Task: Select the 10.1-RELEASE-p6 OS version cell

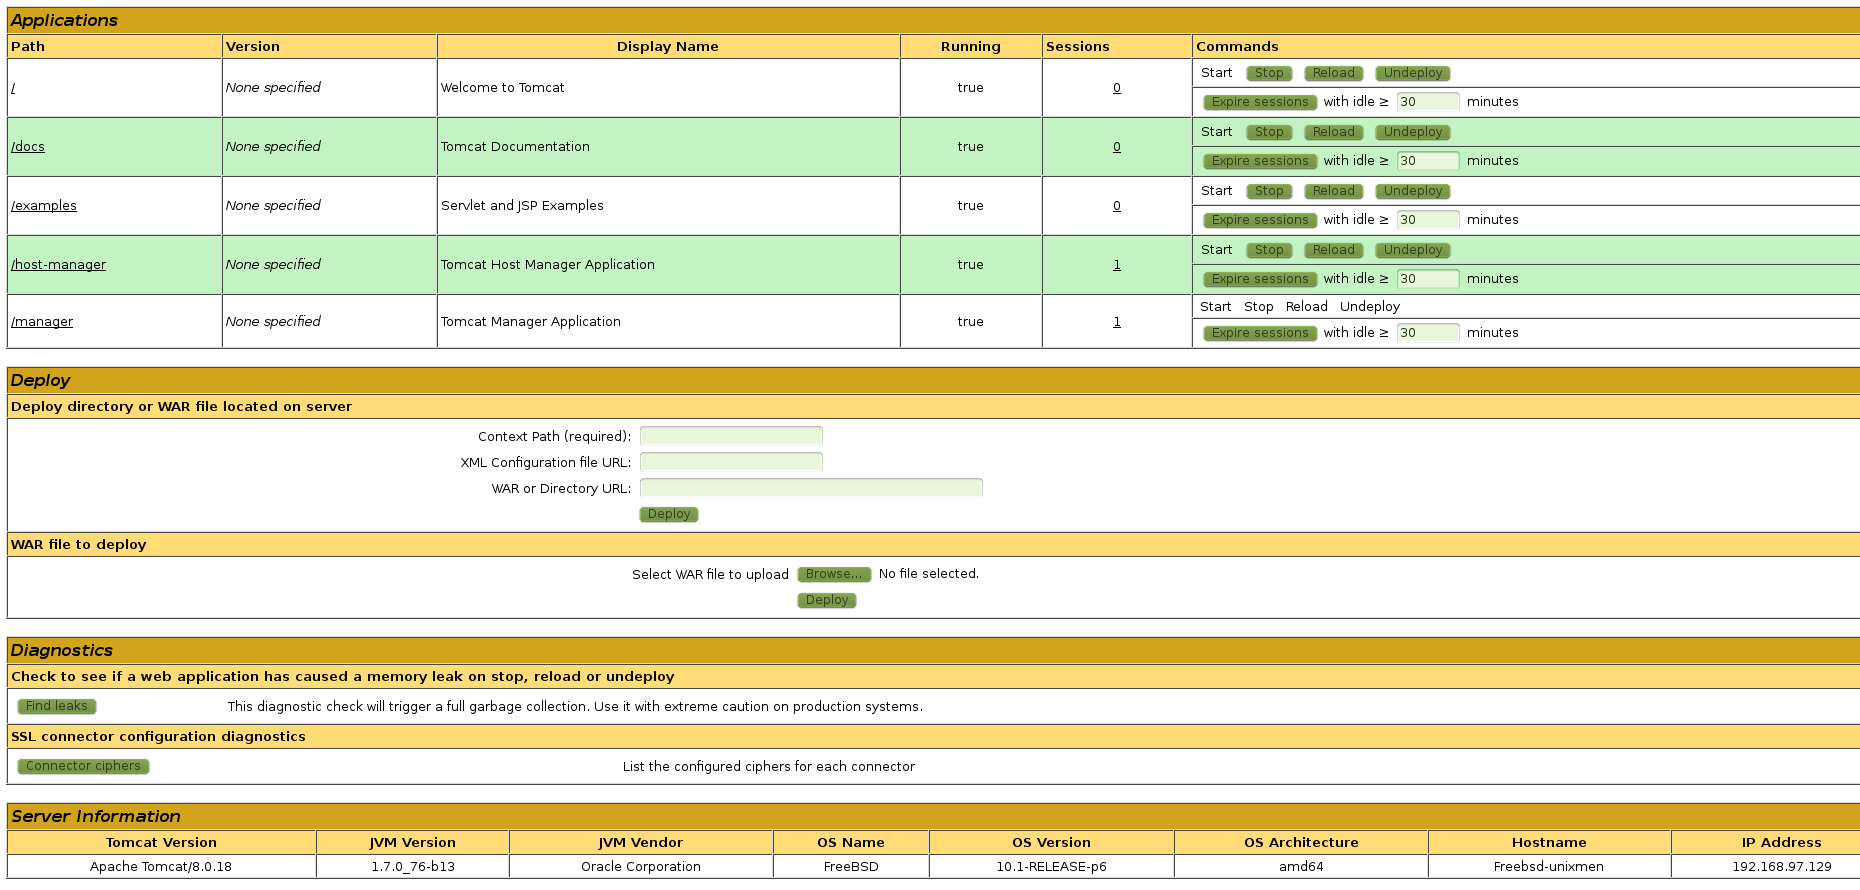Action: click(1051, 867)
